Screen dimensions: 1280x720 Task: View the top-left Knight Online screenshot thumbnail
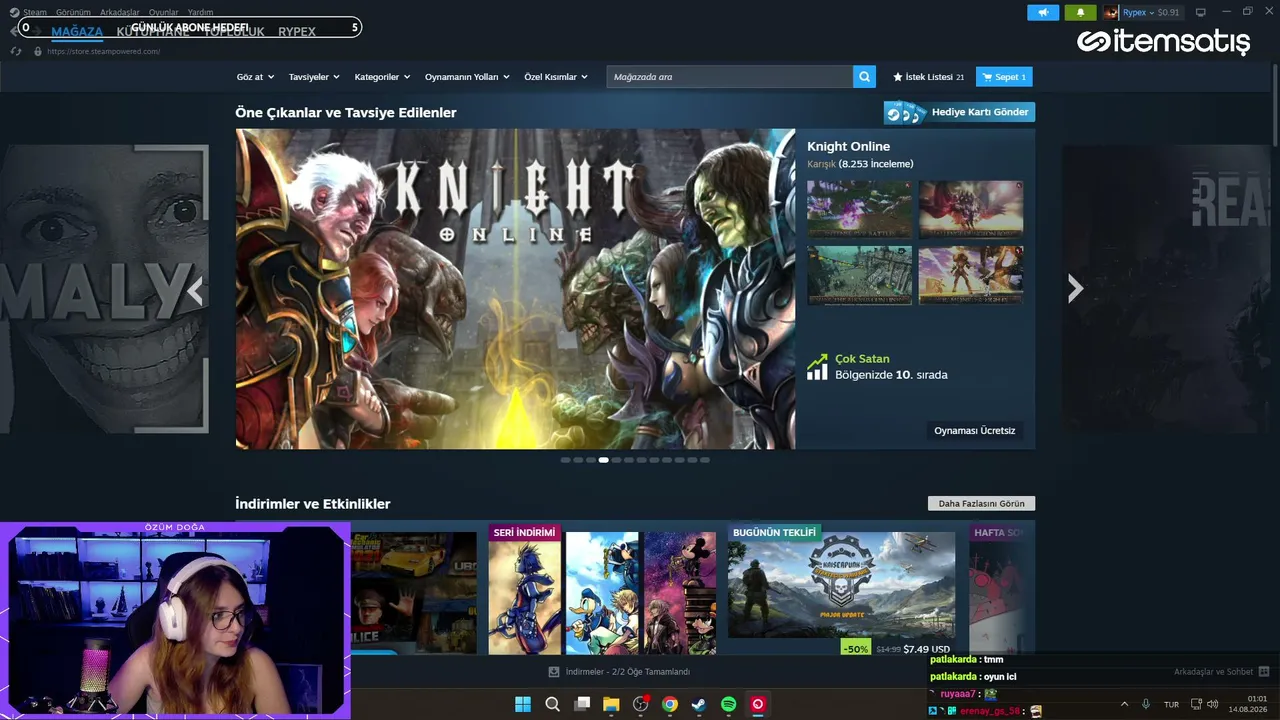click(859, 210)
